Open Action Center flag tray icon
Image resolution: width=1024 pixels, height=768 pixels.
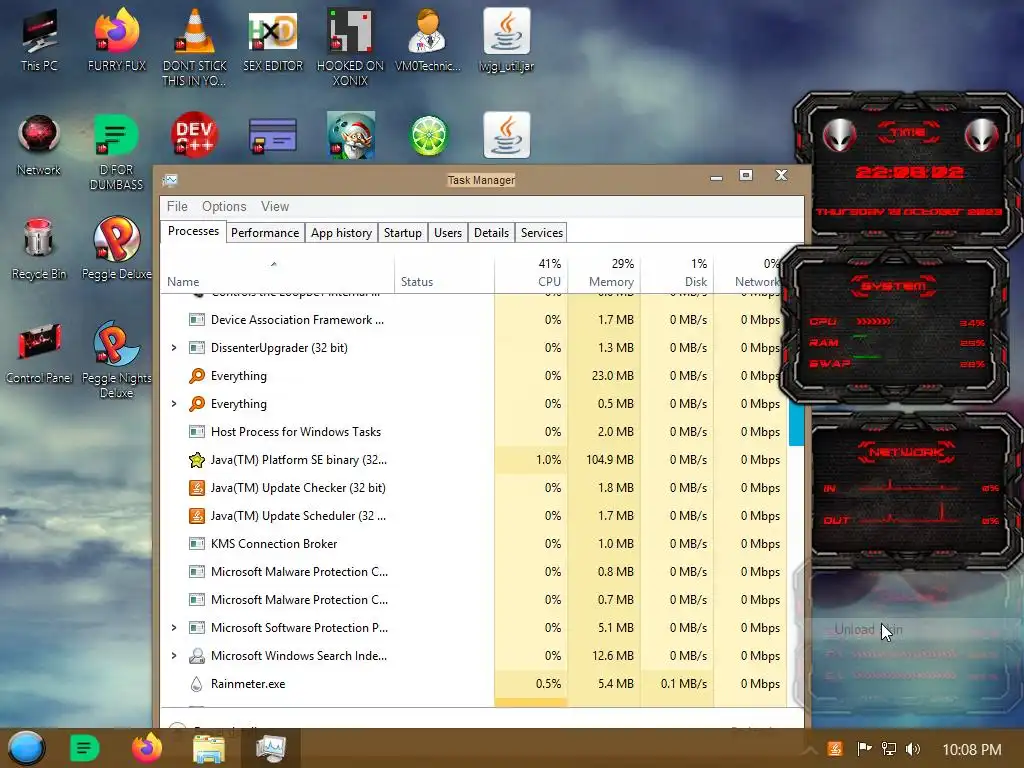pyautogui.click(x=864, y=749)
